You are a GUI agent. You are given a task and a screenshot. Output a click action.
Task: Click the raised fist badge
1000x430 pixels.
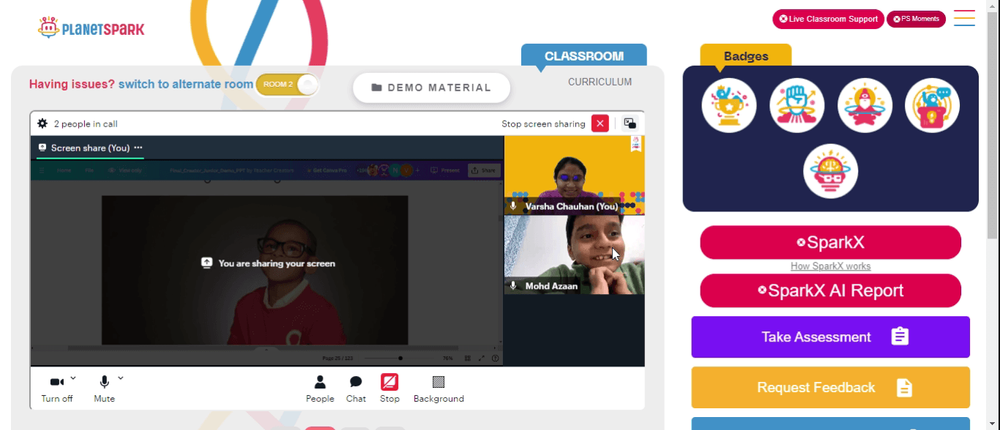pos(797,105)
